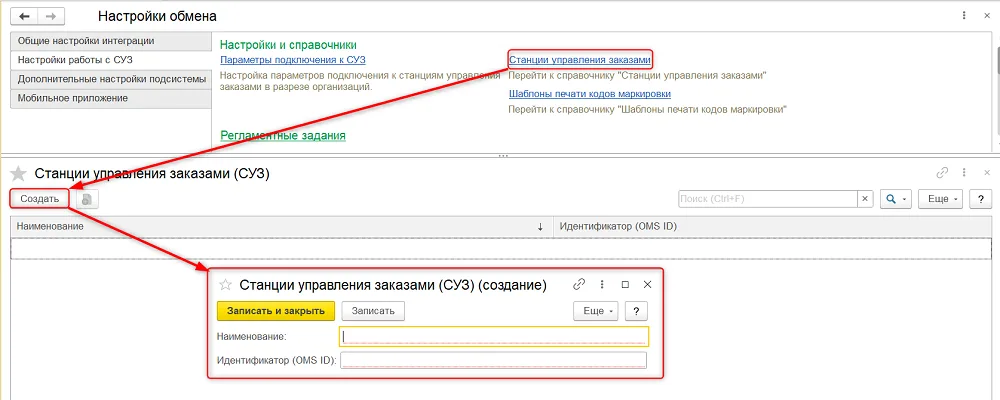
Task: Open Параметры подключения к СУЗ link
Action: click(293, 60)
